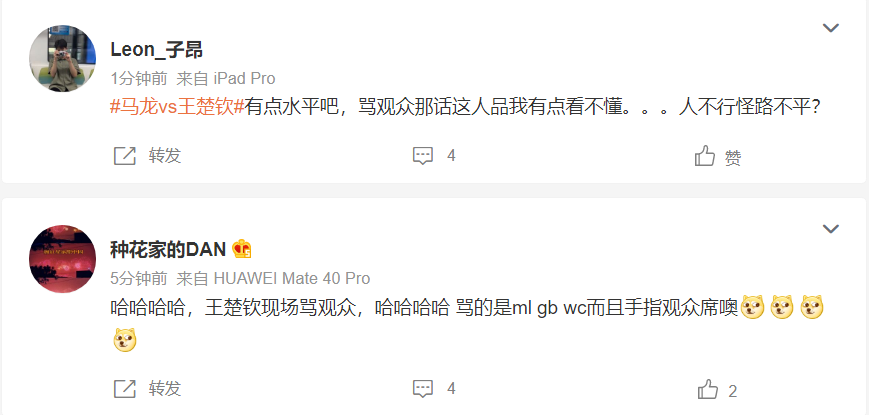Image resolution: width=869 pixels, height=415 pixels.
Task: Click the last doge emoji on second line
Action: point(125,339)
